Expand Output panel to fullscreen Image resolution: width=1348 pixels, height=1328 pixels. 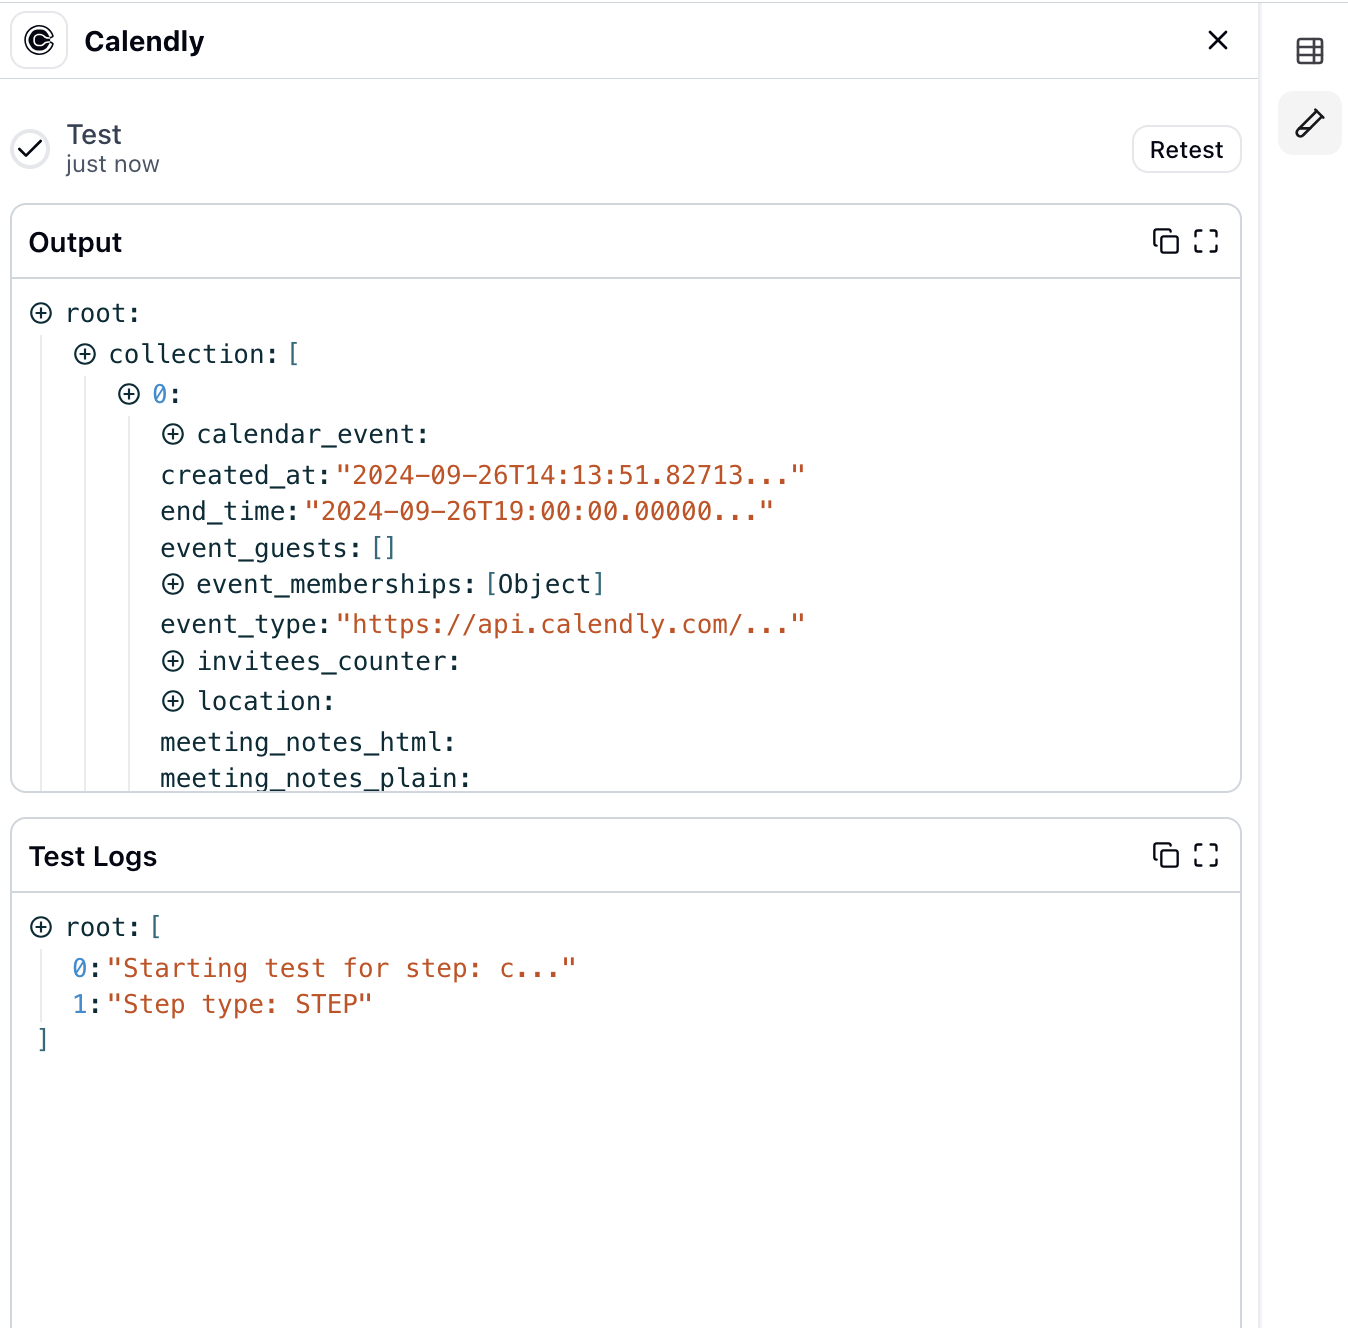click(x=1206, y=242)
